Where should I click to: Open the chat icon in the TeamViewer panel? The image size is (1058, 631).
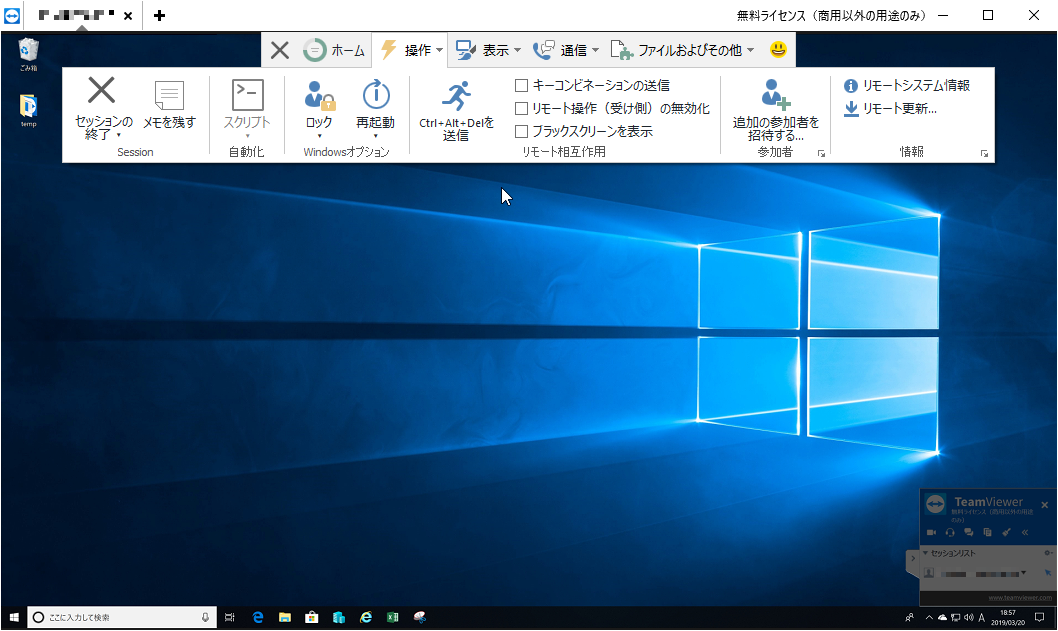tap(969, 533)
